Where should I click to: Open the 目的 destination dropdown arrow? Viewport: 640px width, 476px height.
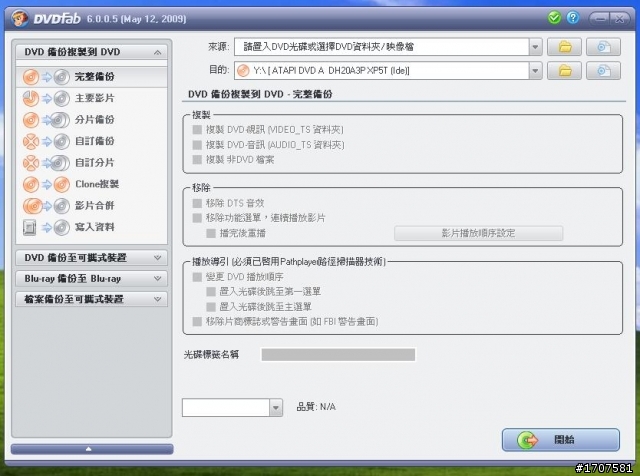tap(536, 71)
